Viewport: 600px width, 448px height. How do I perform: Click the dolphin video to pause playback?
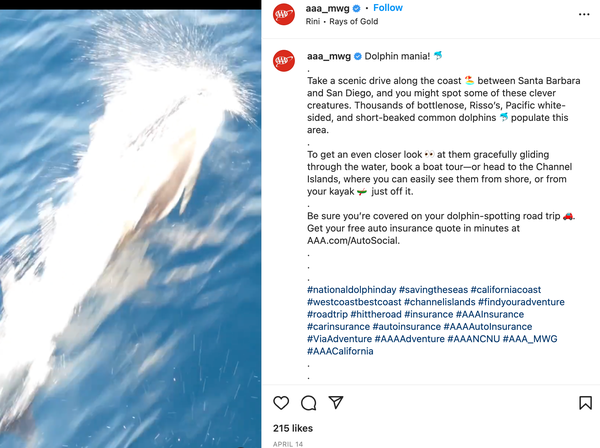(130, 228)
